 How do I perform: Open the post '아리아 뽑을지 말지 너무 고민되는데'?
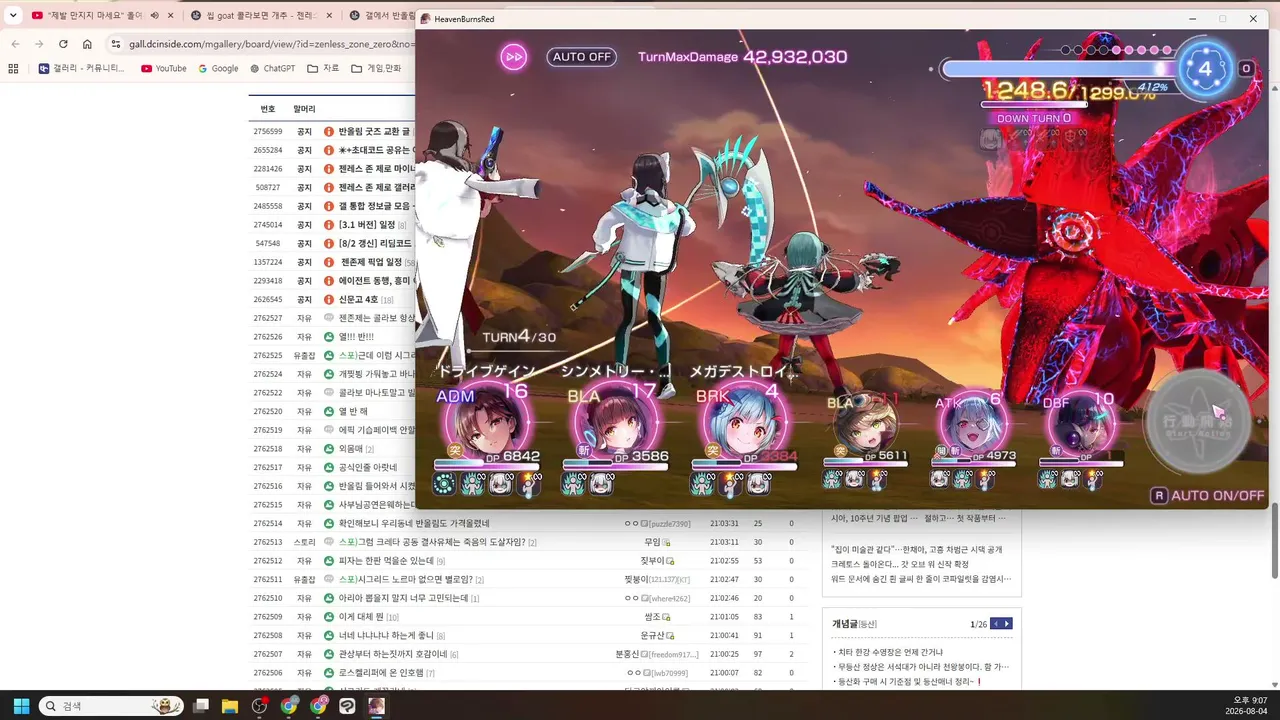click(x=403, y=598)
